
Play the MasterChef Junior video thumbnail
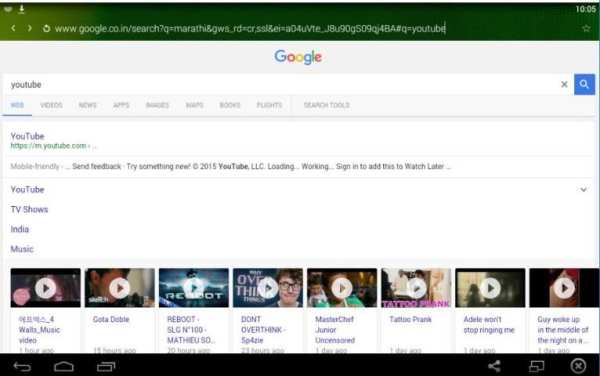pyautogui.click(x=342, y=288)
